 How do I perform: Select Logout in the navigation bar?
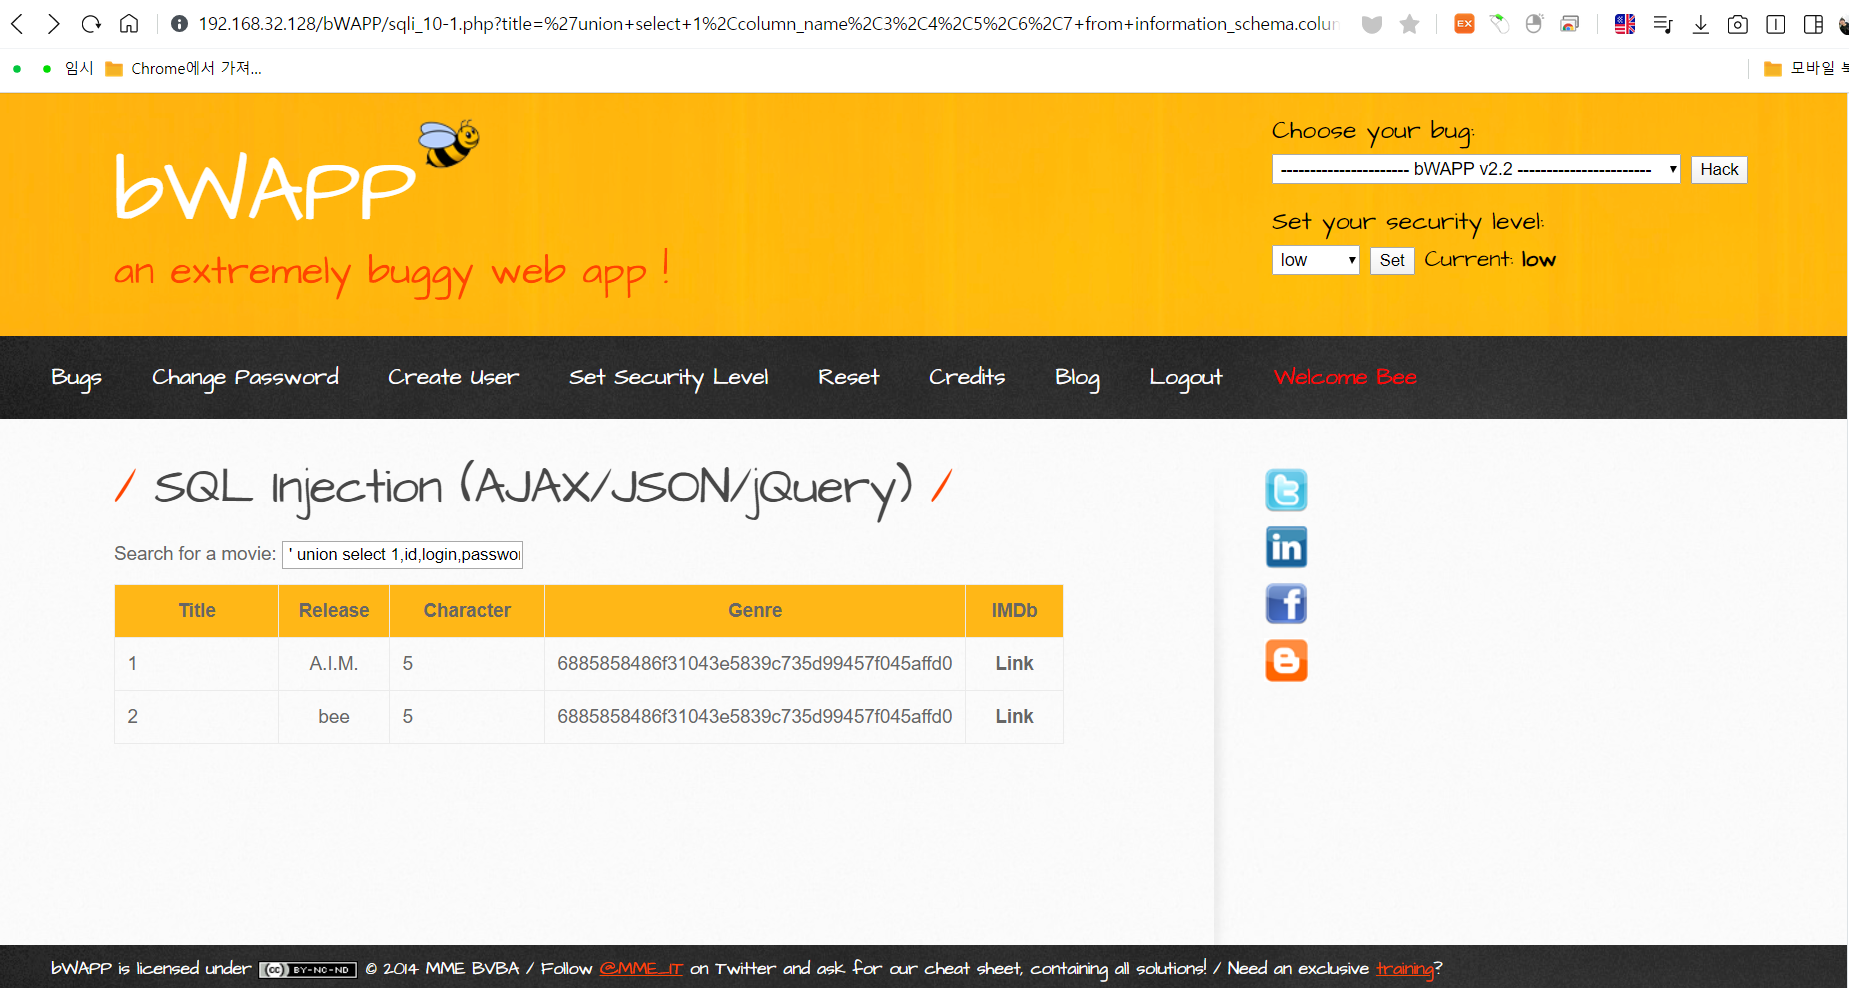(1185, 377)
